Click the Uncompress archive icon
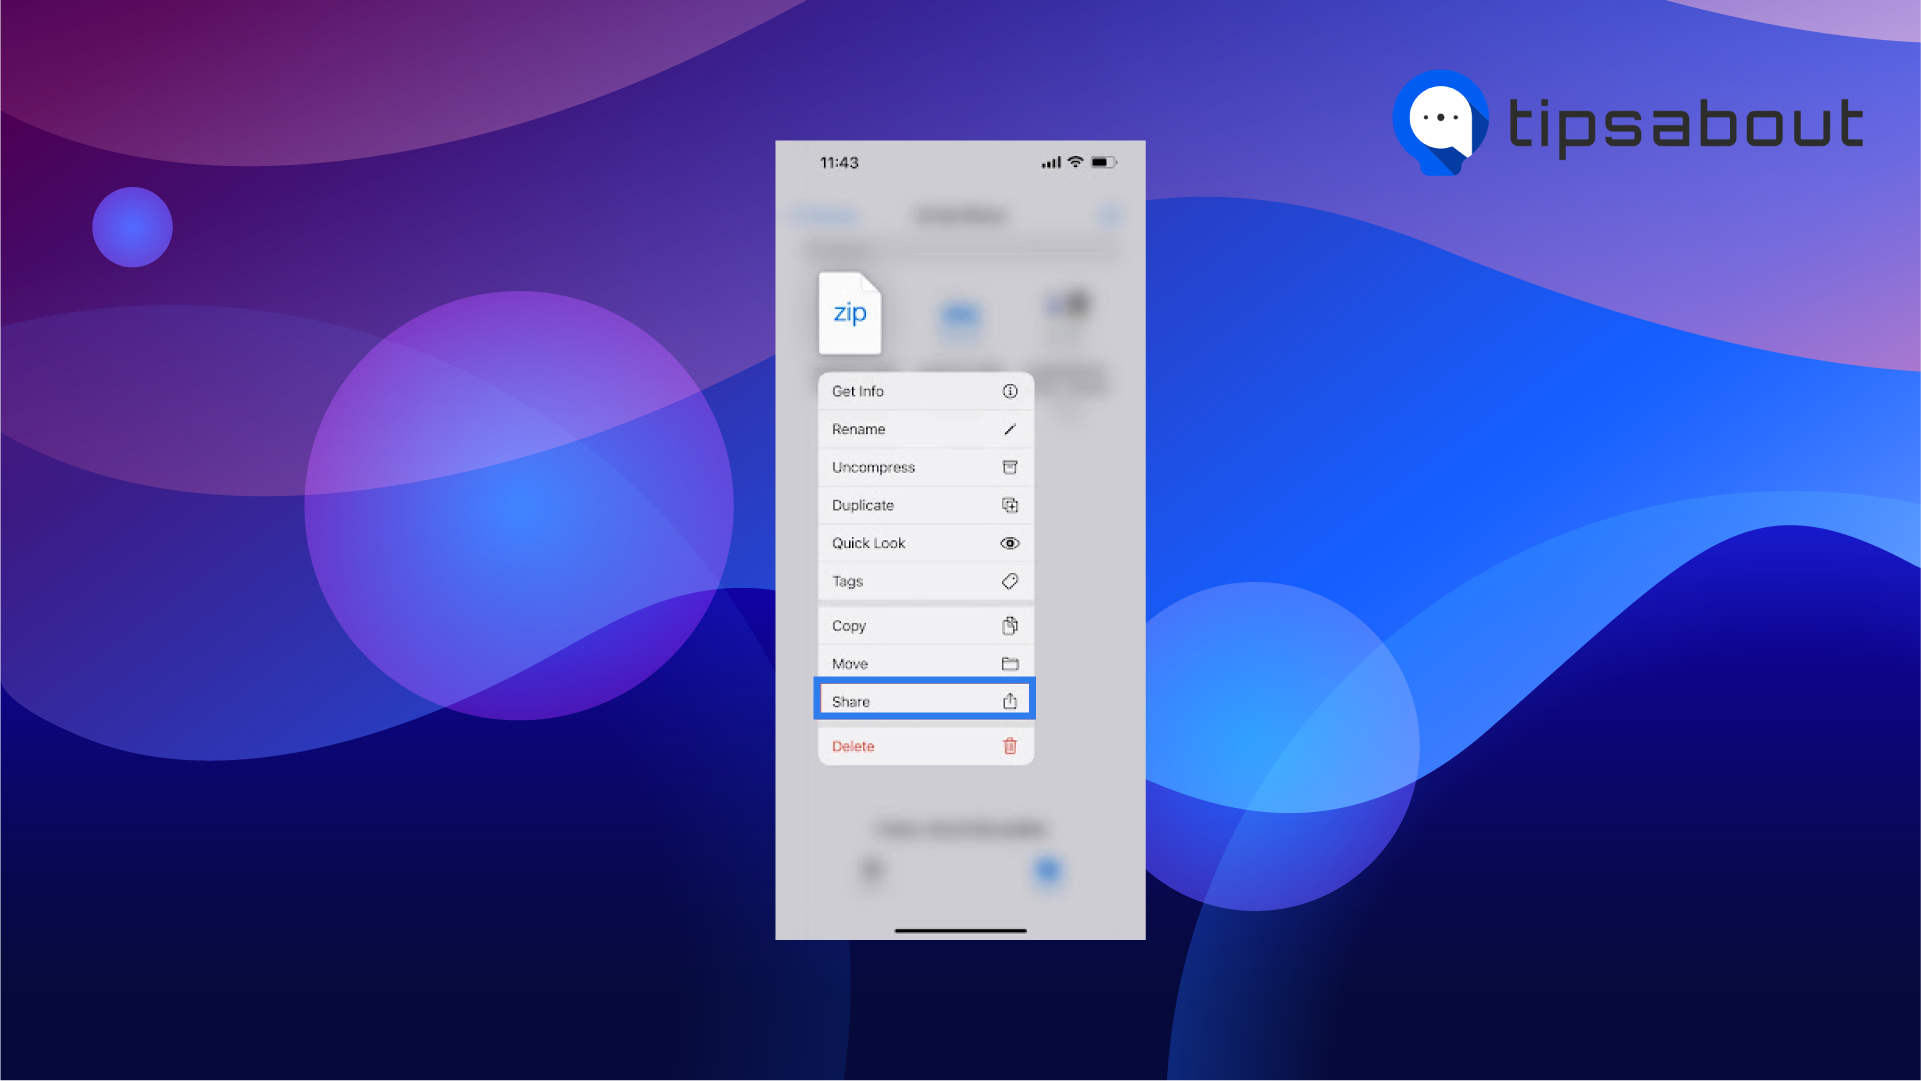This screenshot has height=1081, width=1921. [x=1009, y=467]
